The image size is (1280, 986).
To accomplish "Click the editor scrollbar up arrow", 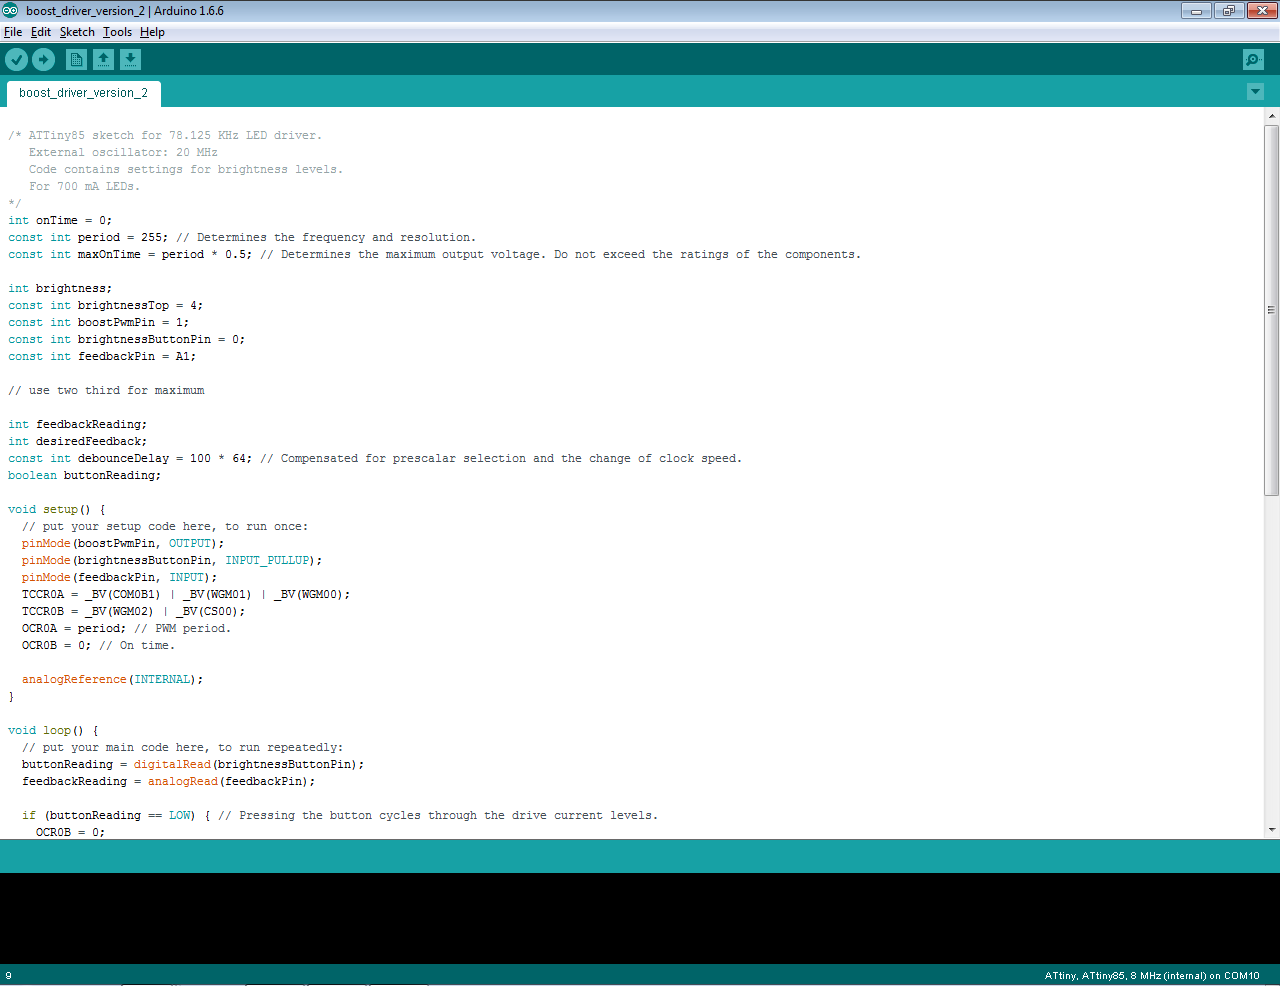I will pos(1272,116).
